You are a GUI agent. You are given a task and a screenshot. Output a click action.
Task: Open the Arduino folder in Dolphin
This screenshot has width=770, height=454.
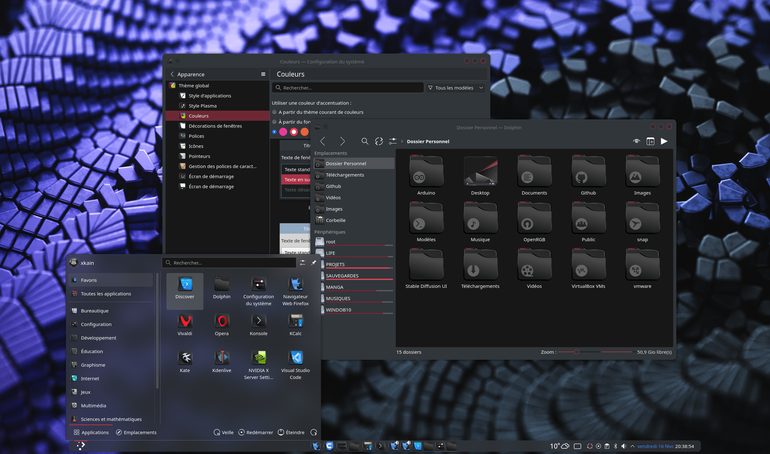tap(426, 176)
